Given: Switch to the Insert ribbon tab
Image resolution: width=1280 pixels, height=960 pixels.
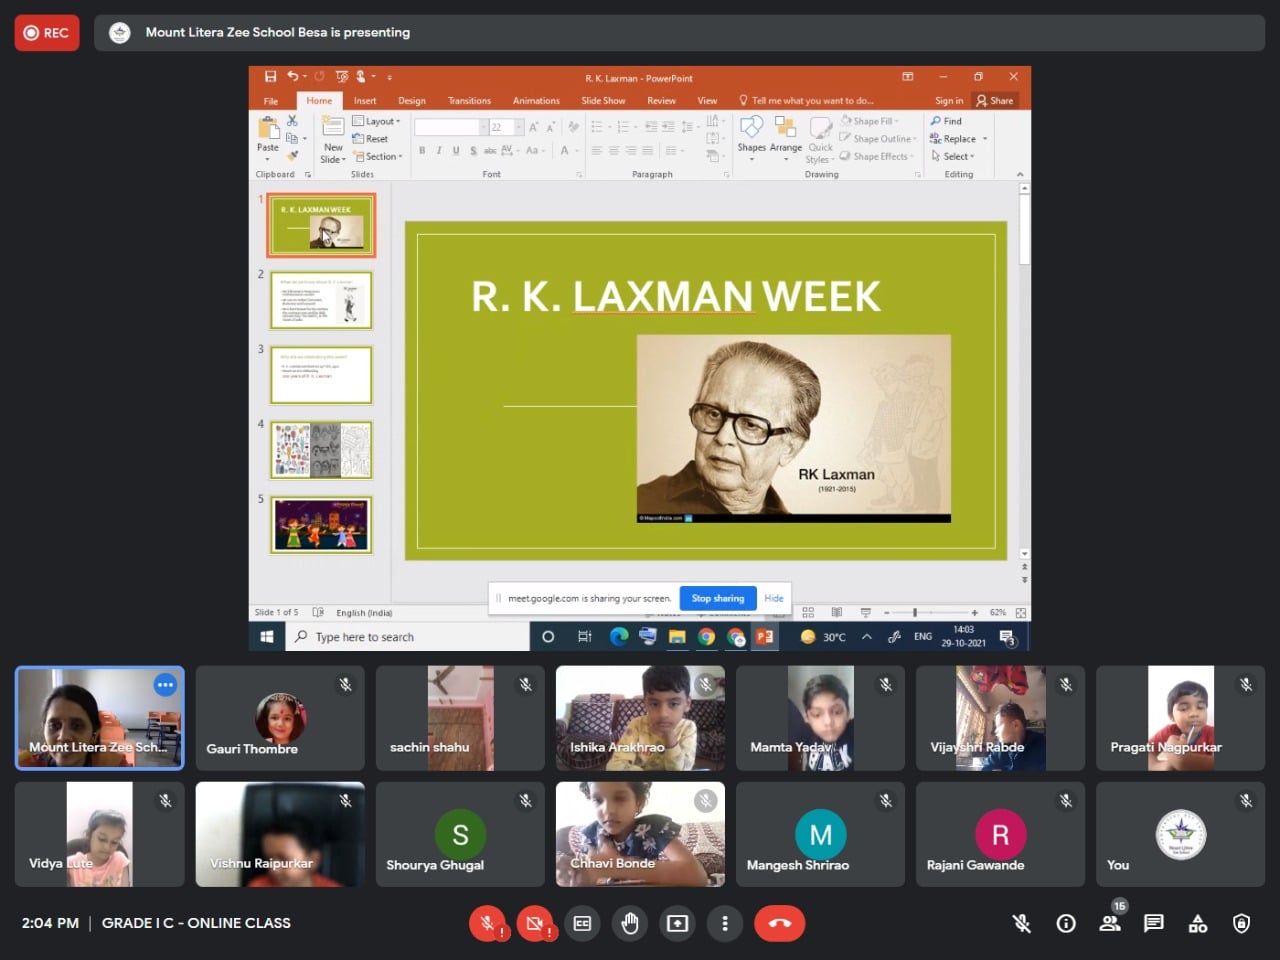Looking at the screenshot, I should tap(365, 101).
